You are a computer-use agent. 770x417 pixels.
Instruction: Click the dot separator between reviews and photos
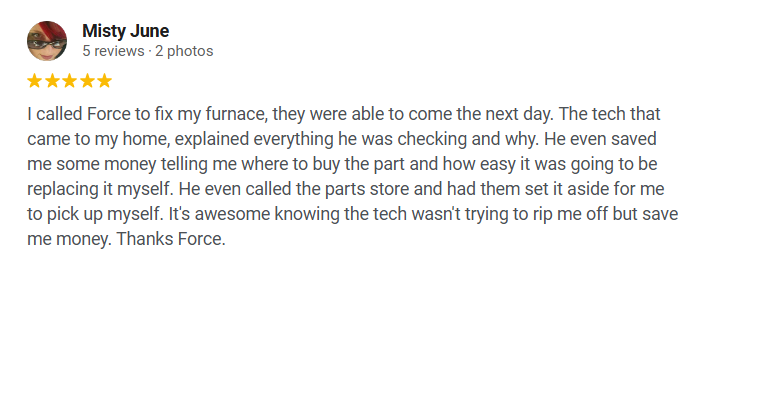[x=150, y=52]
